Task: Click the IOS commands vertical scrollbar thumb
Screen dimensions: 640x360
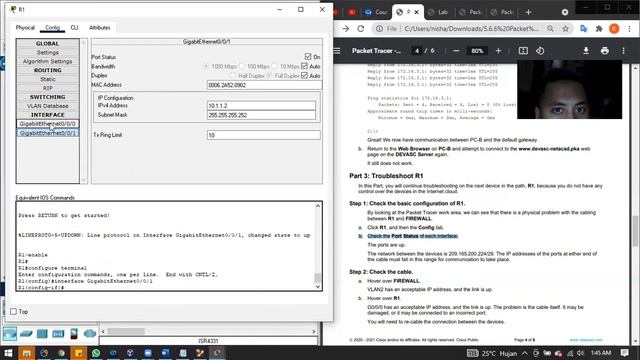Action: tap(318, 278)
